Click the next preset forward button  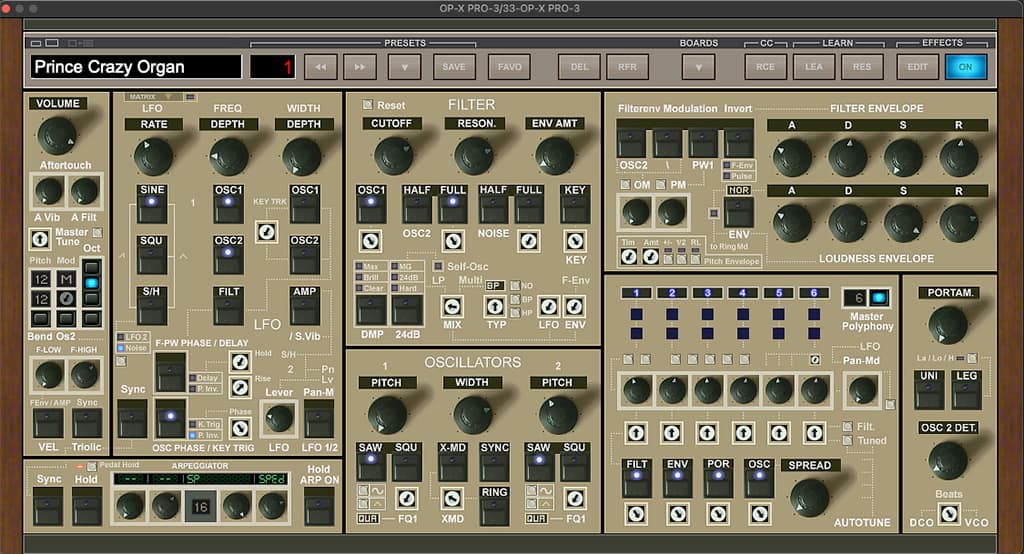(360, 67)
